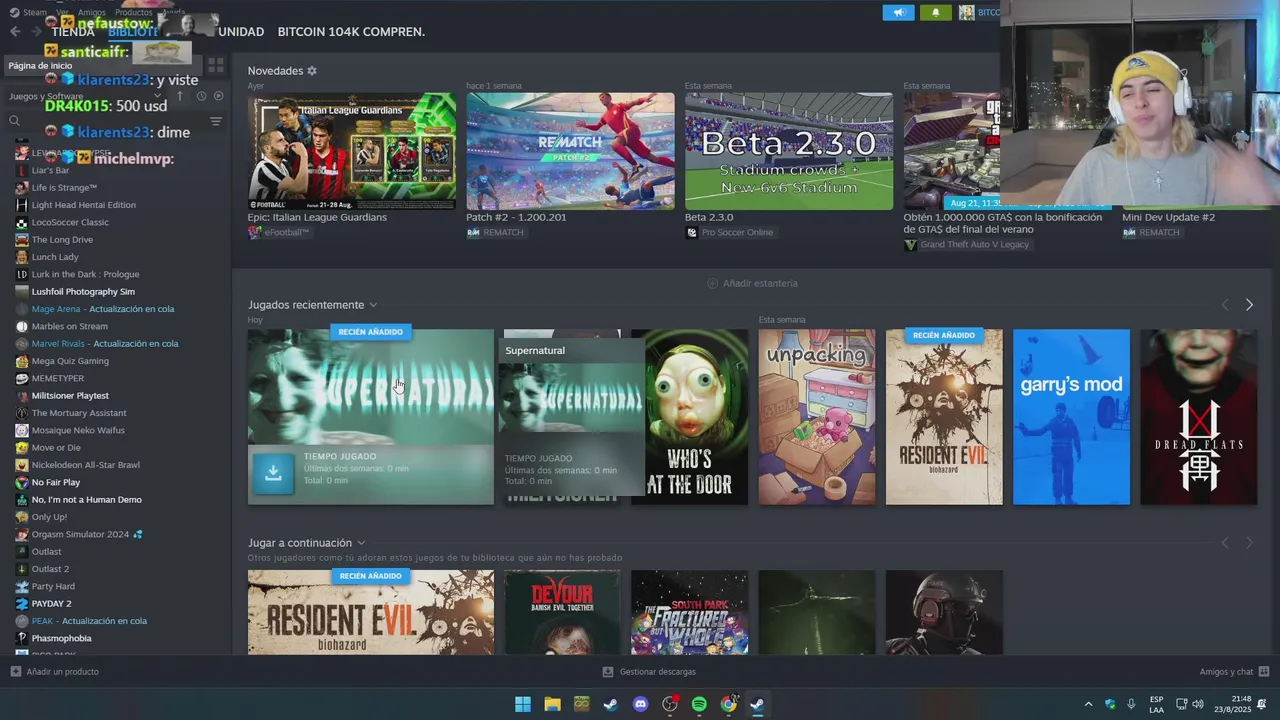Screen dimensions: 1280x720
Task: Click Añadir estantería
Action: [752, 283]
